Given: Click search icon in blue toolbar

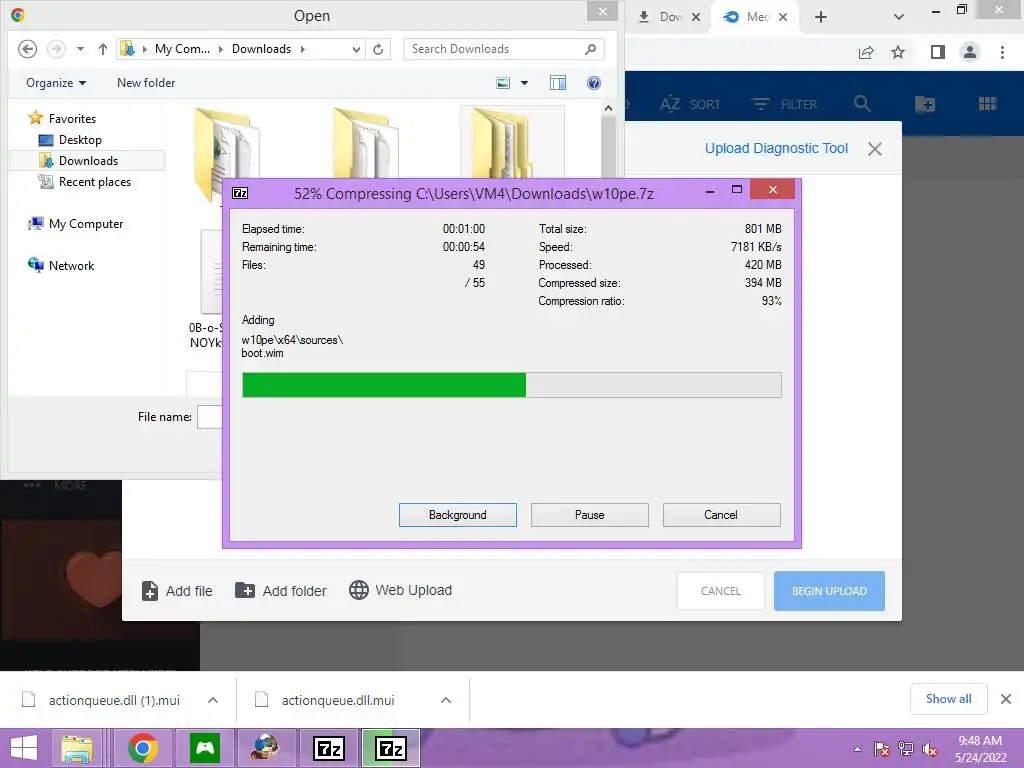Looking at the screenshot, I should tap(862, 104).
